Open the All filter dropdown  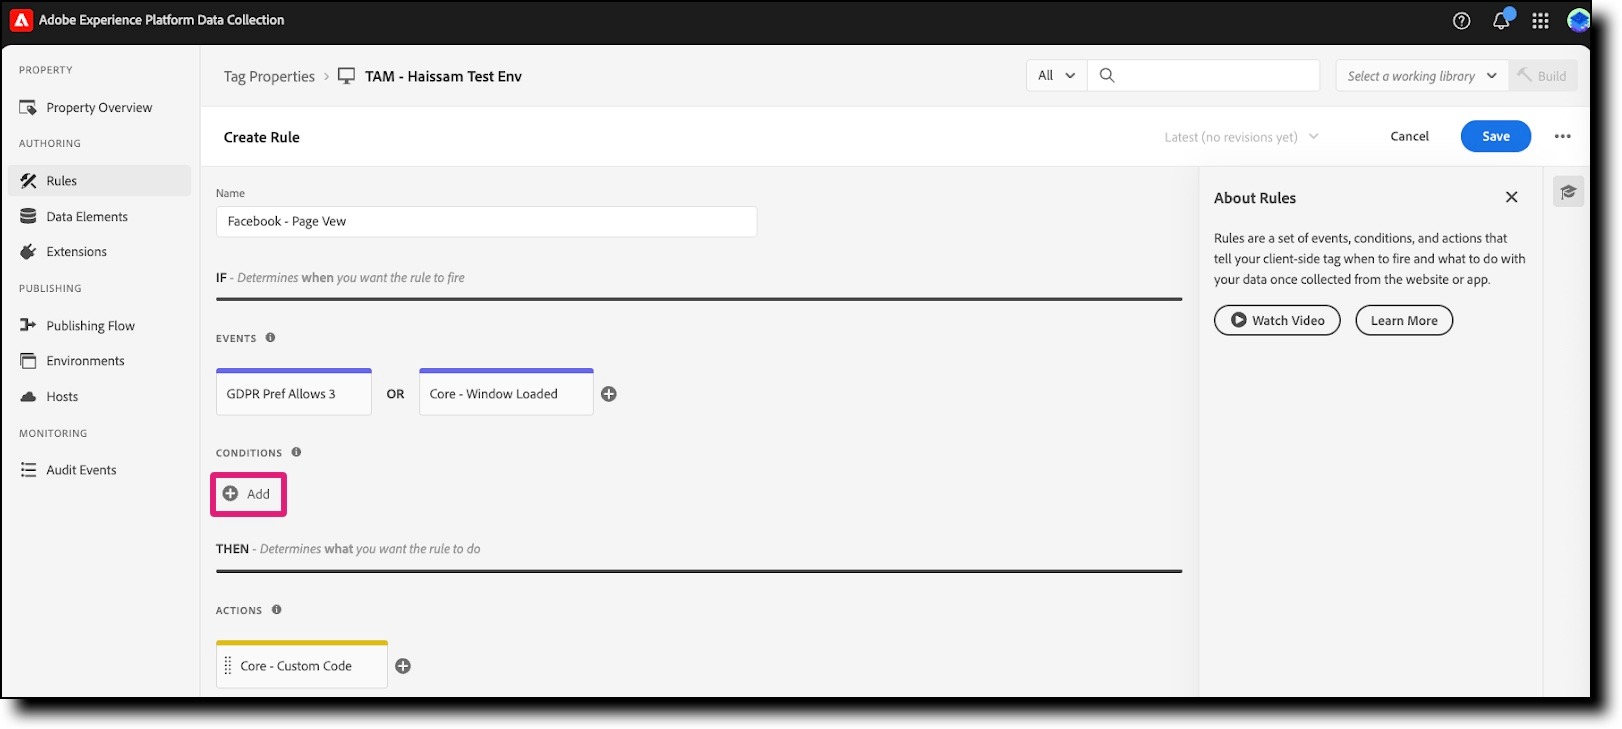tap(1056, 75)
